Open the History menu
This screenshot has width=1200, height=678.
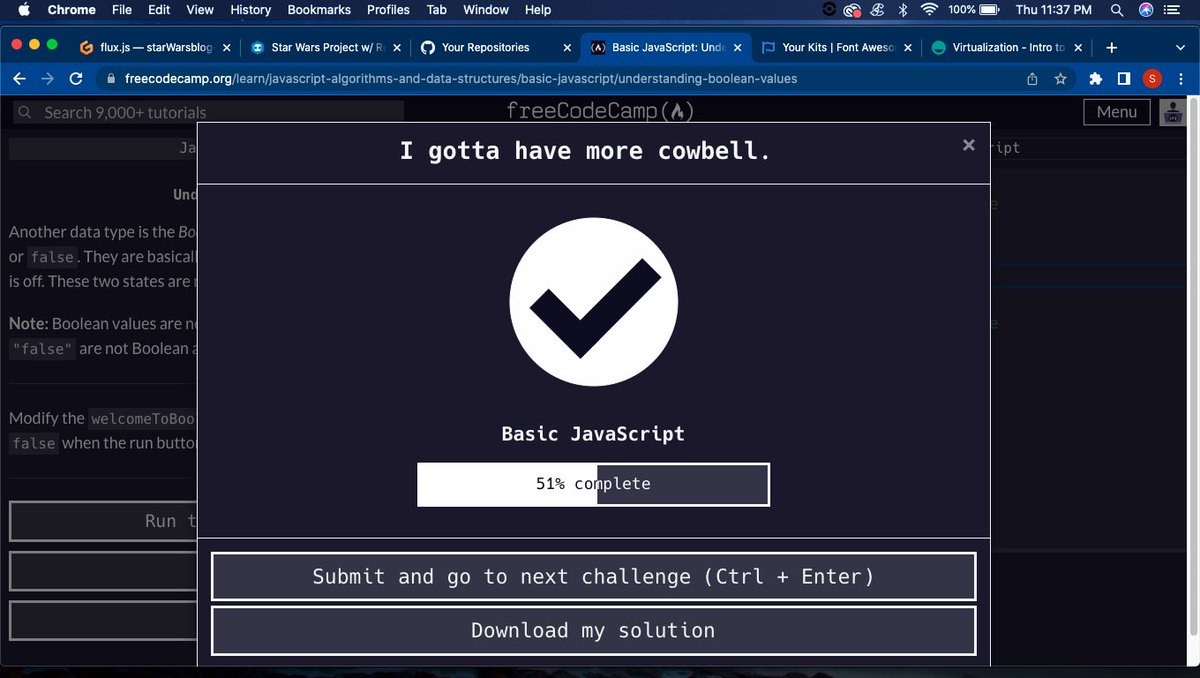[x=250, y=10]
